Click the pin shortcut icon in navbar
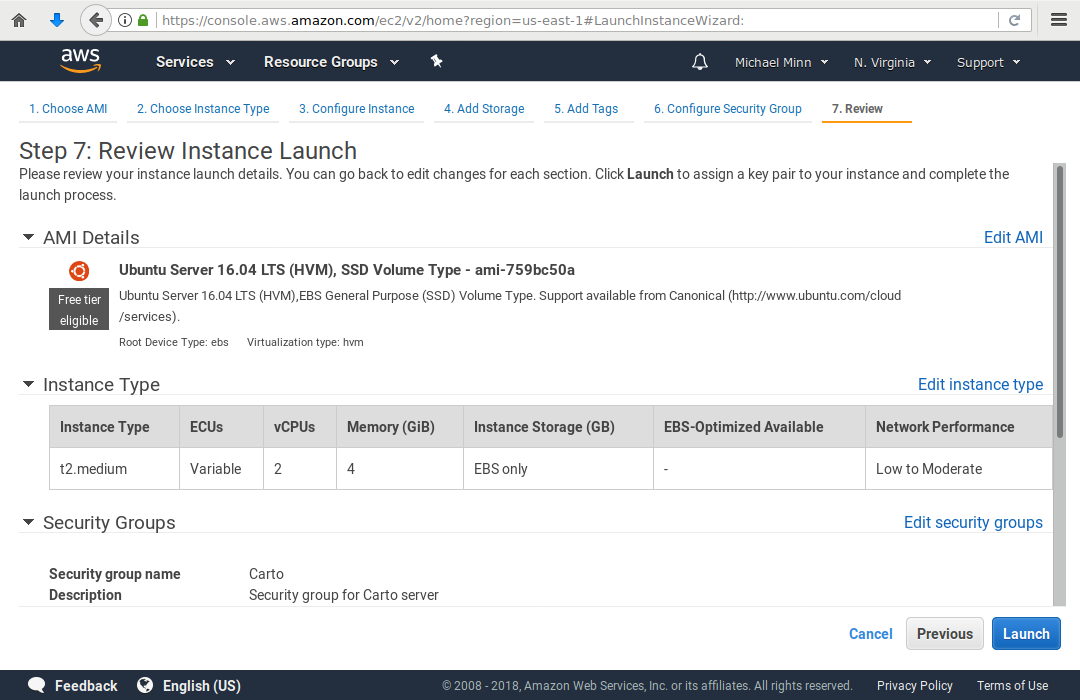This screenshot has width=1080, height=700. (x=436, y=61)
